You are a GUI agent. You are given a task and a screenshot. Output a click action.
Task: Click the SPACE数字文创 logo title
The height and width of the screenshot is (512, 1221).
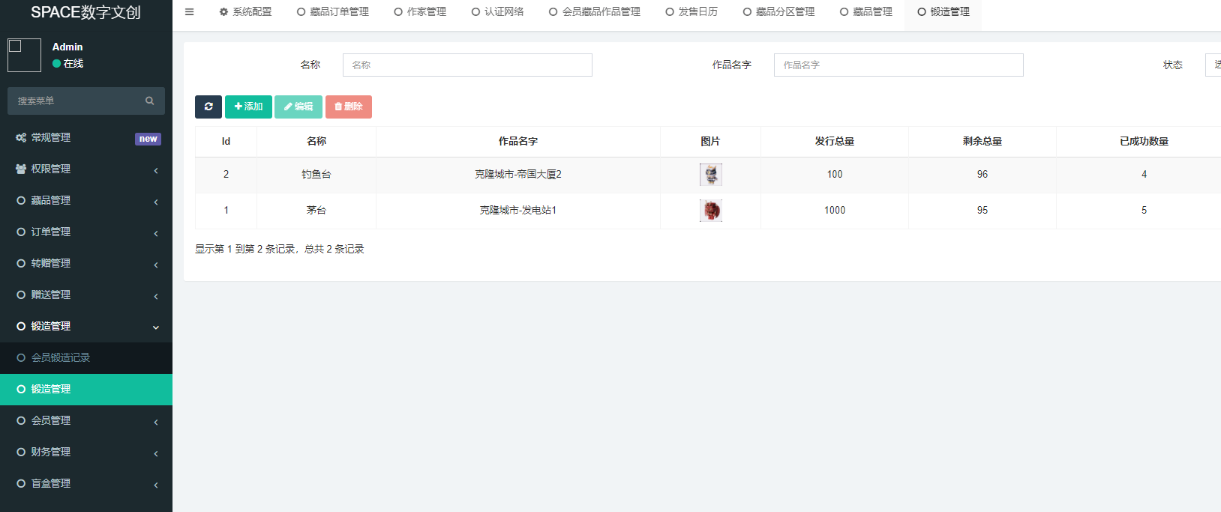[x=85, y=12]
